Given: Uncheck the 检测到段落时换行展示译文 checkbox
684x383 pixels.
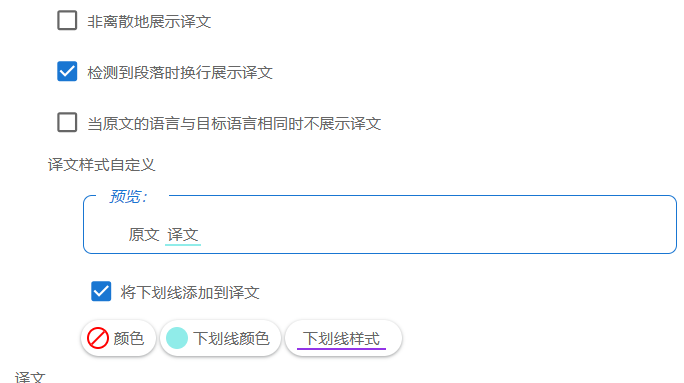Looking at the screenshot, I should (67, 72).
